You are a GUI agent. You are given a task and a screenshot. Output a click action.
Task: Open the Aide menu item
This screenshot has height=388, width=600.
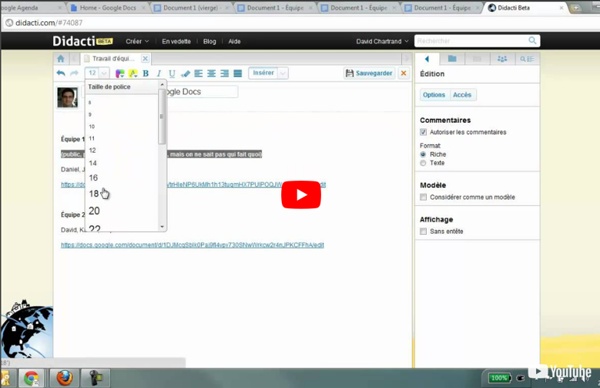234,41
